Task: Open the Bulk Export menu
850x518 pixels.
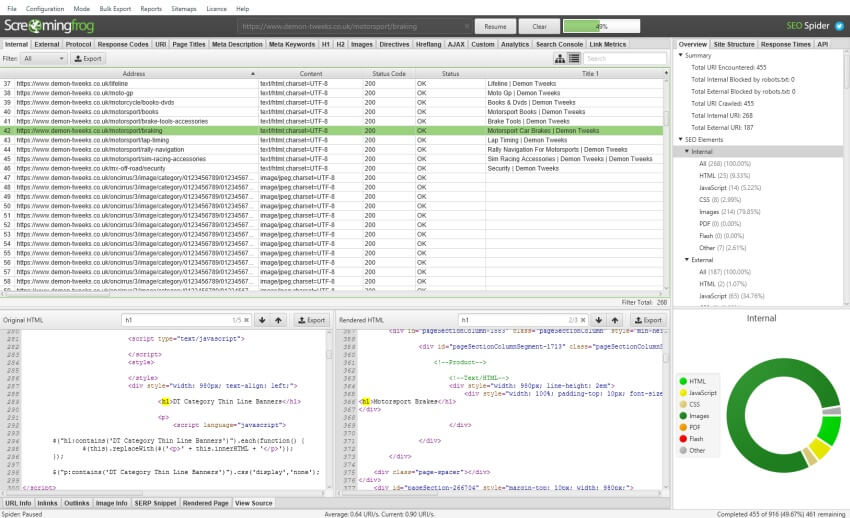Action: pyautogui.click(x=115, y=9)
